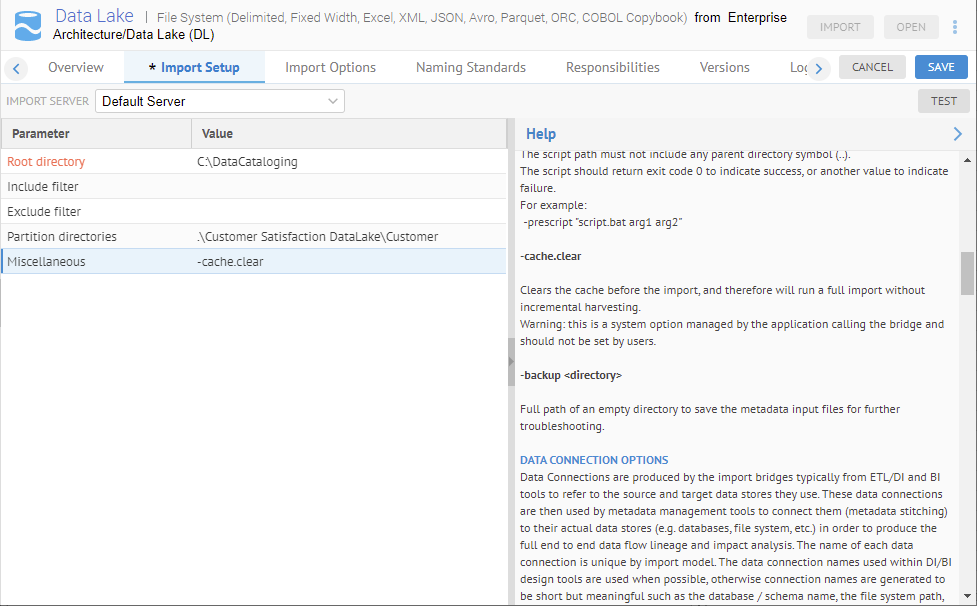Run a connection check with TEST
The height and width of the screenshot is (606, 977).
(x=941, y=100)
